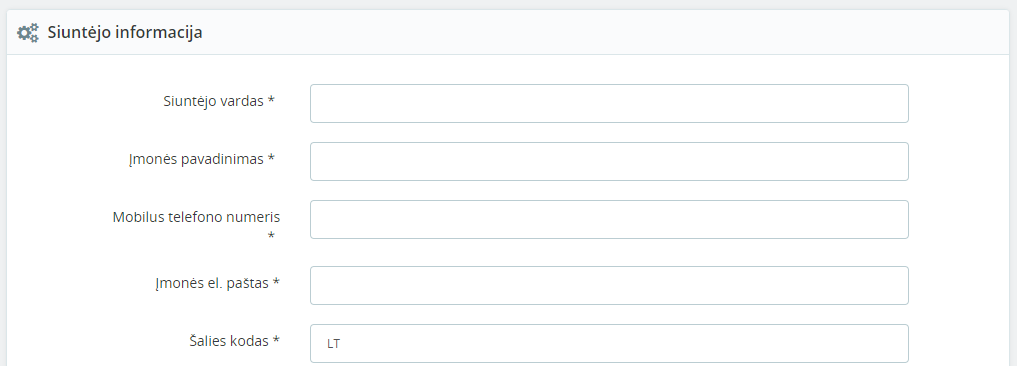The image size is (1017, 366).
Task: Click the Šalies kodas field containing LT
Action: pos(609,343)
